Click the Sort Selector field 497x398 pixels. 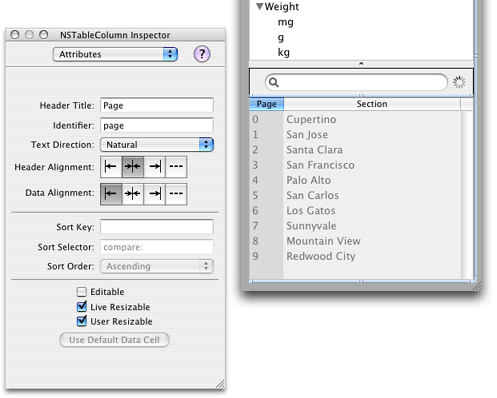157,247
